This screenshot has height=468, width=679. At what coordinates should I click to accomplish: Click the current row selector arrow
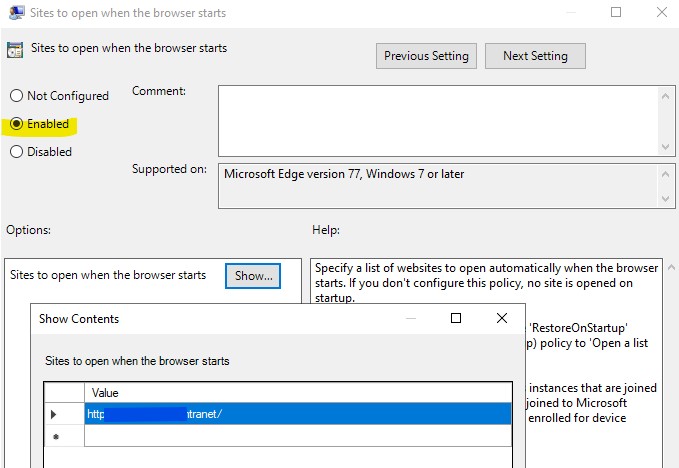53,414
